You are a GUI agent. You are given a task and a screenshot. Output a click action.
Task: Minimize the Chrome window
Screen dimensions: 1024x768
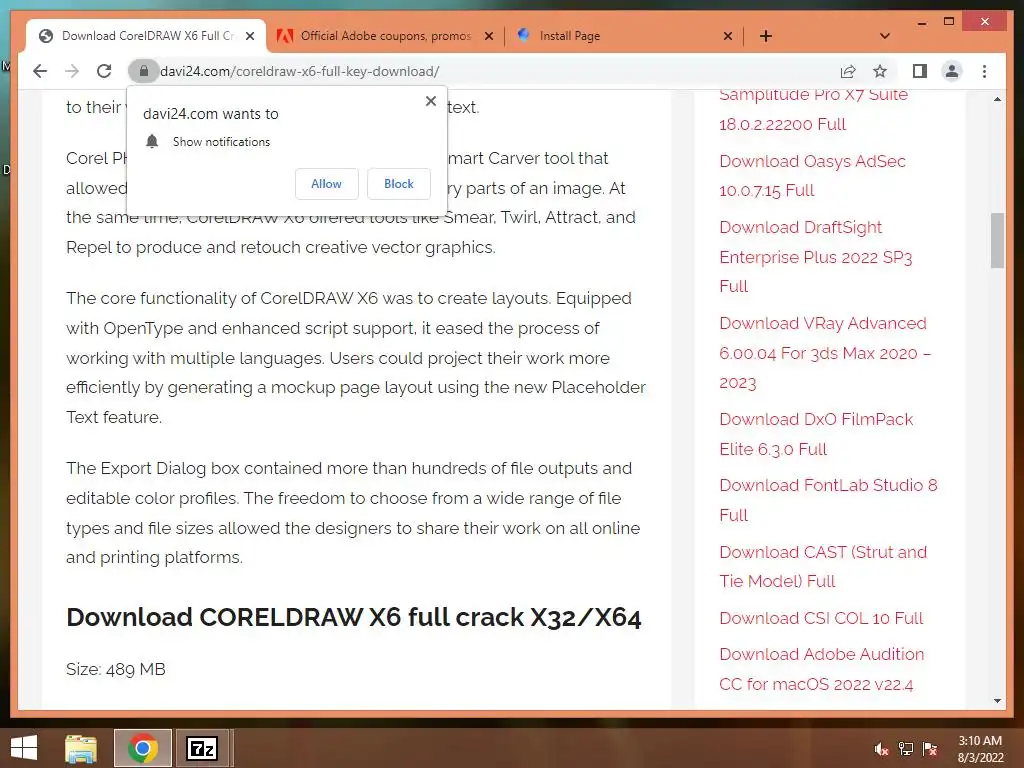coord(921,23)
